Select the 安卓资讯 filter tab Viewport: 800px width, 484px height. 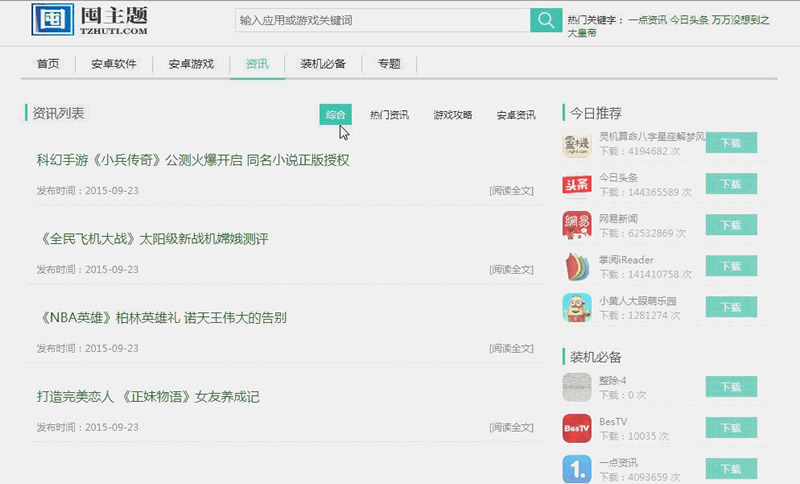516,115
